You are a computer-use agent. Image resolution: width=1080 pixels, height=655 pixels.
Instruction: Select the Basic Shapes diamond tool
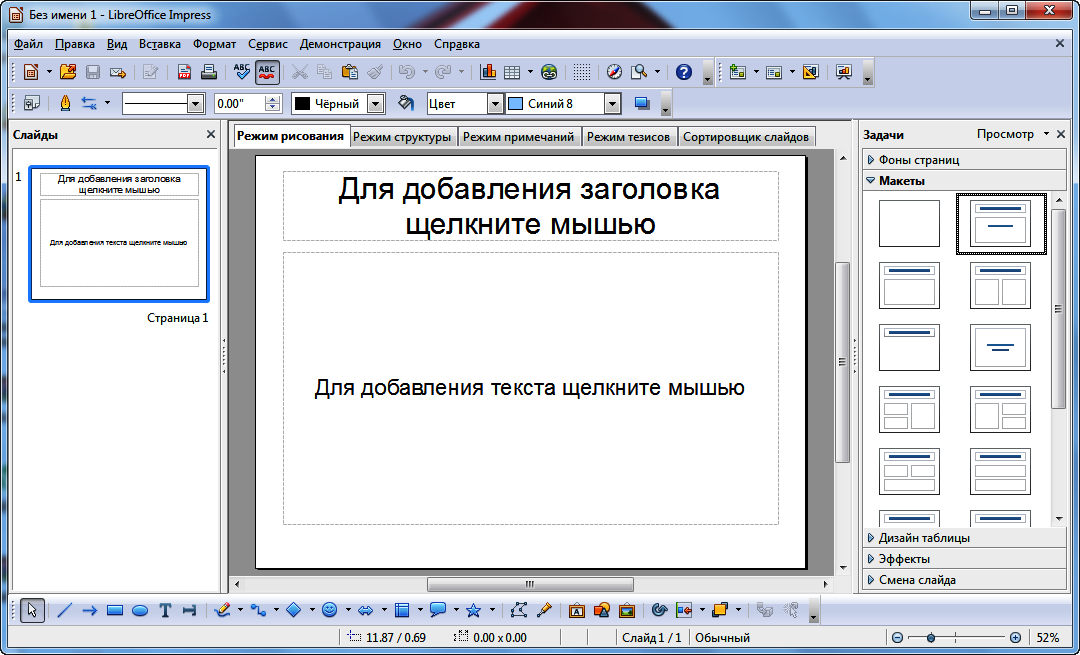[x=293, y=610]
